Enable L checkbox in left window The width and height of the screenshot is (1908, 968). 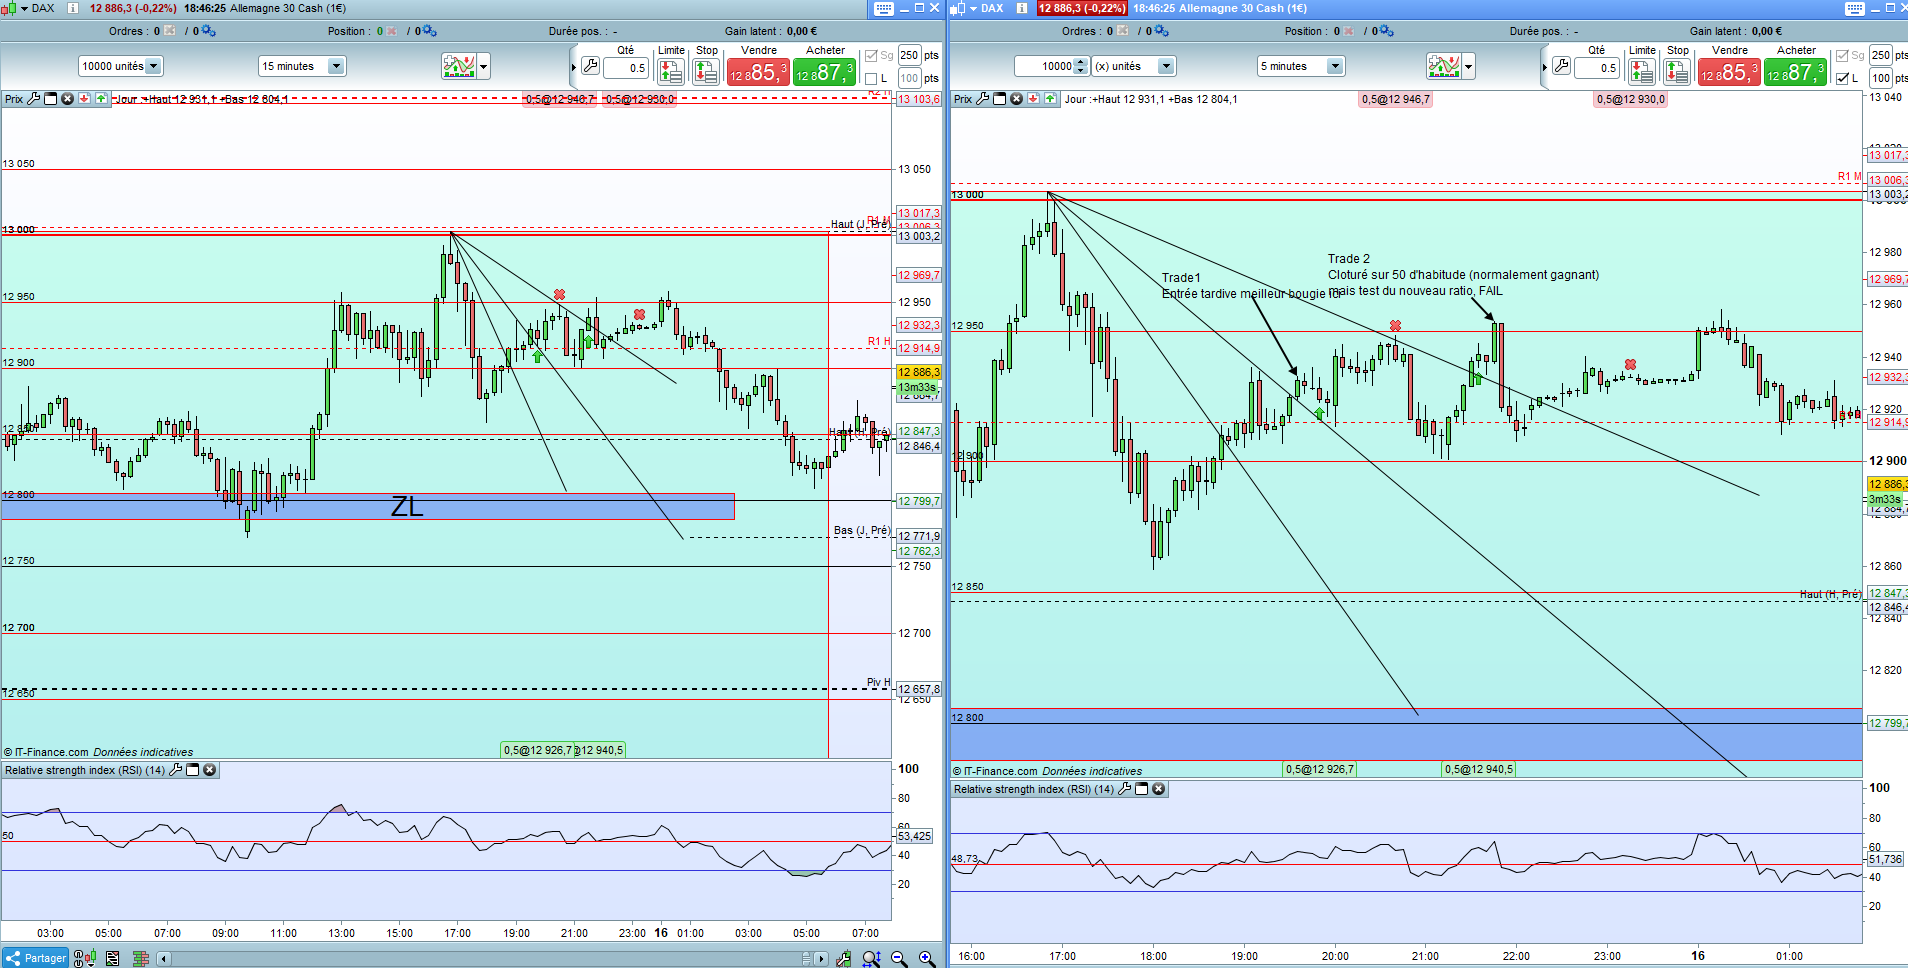(871, 78)
